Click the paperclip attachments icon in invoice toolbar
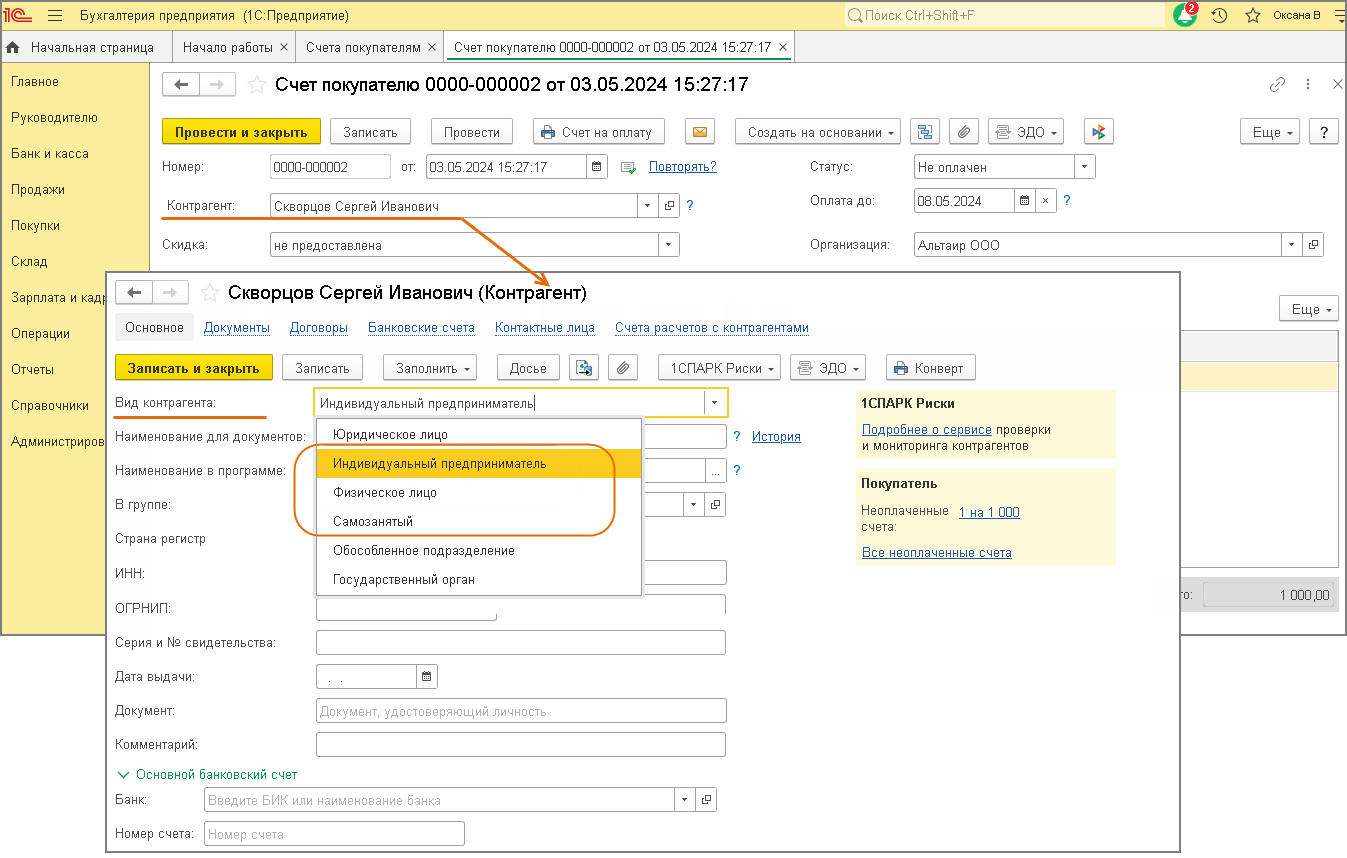Image resolution: width=1347 pixels, height=858 pixels. coord(963,132)
